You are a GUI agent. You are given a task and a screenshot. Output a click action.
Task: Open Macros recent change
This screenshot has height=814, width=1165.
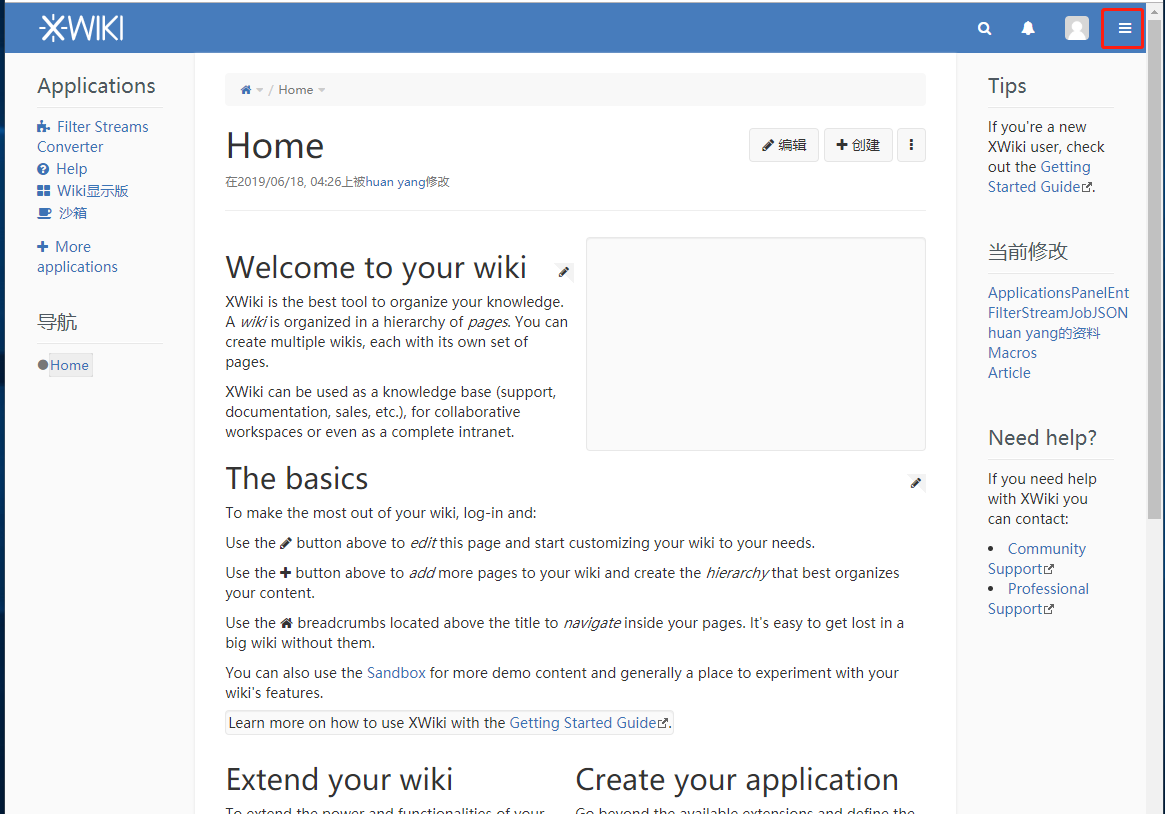[x=1012, y=353]
